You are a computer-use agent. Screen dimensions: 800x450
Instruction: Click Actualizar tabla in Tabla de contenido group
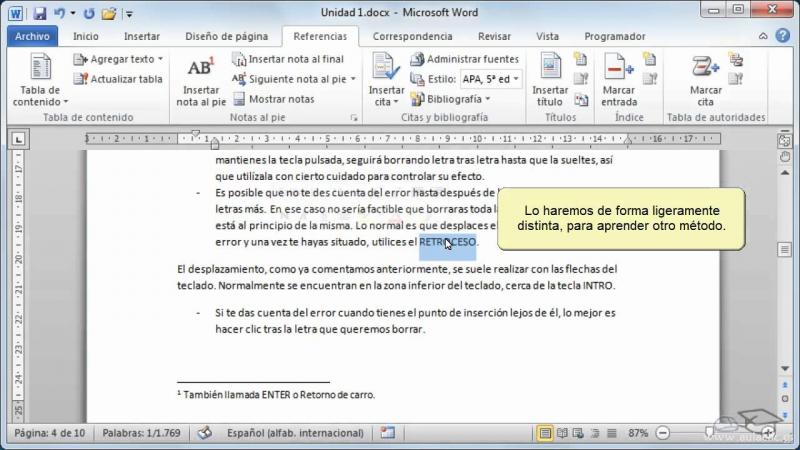click(x=118, y=79)
